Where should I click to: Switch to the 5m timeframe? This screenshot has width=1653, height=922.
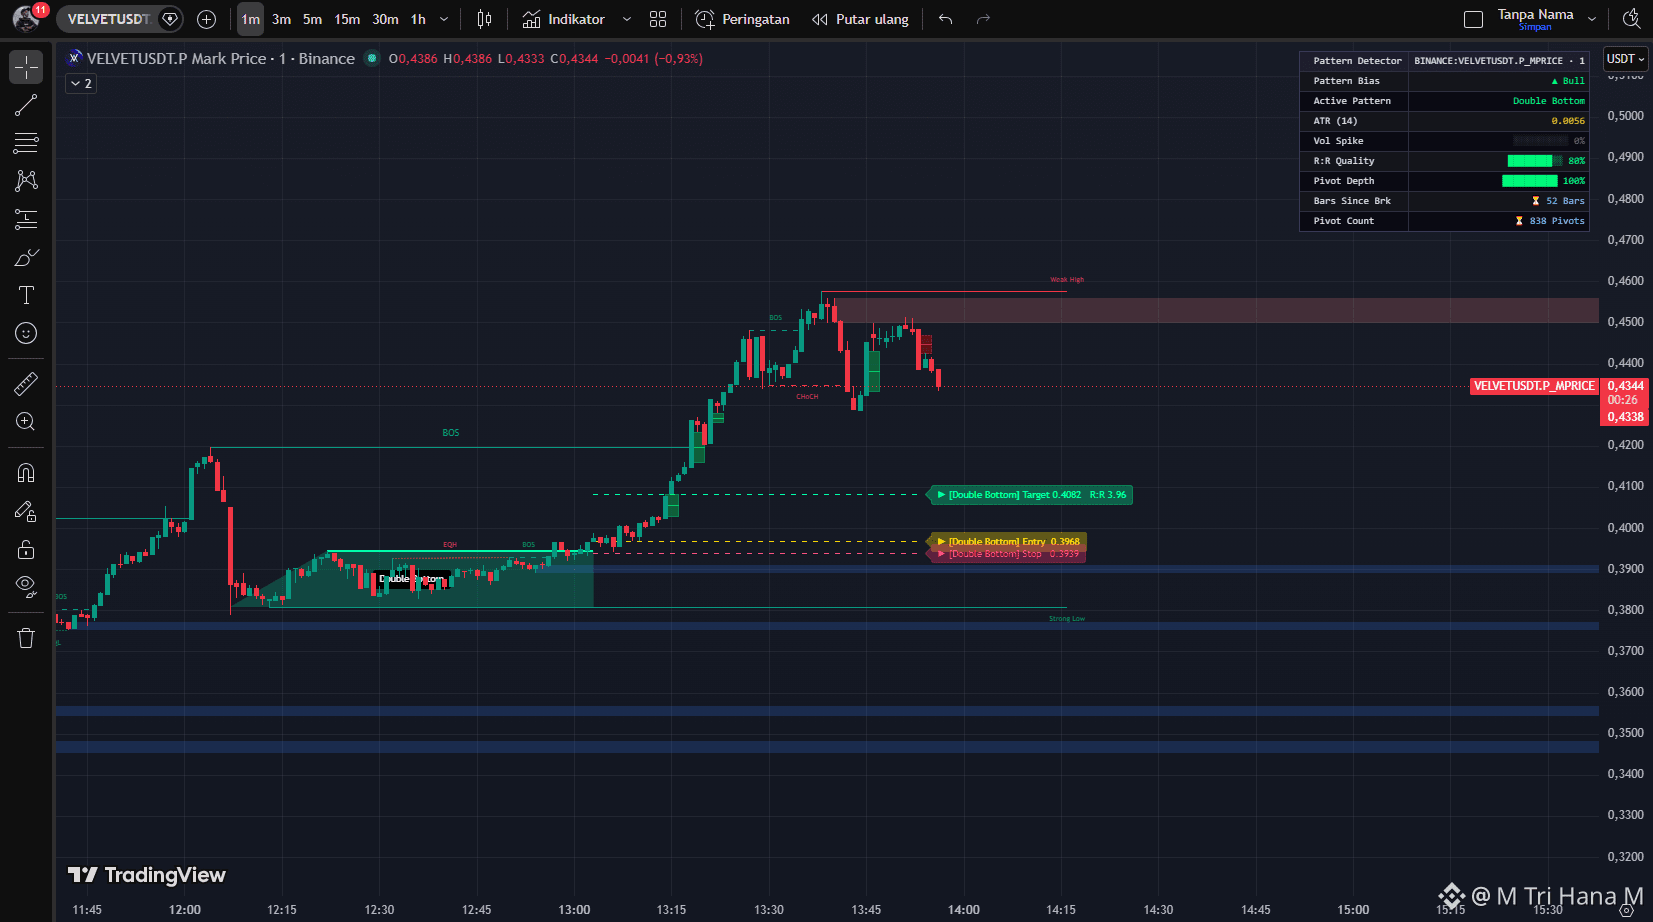[312, 19]
